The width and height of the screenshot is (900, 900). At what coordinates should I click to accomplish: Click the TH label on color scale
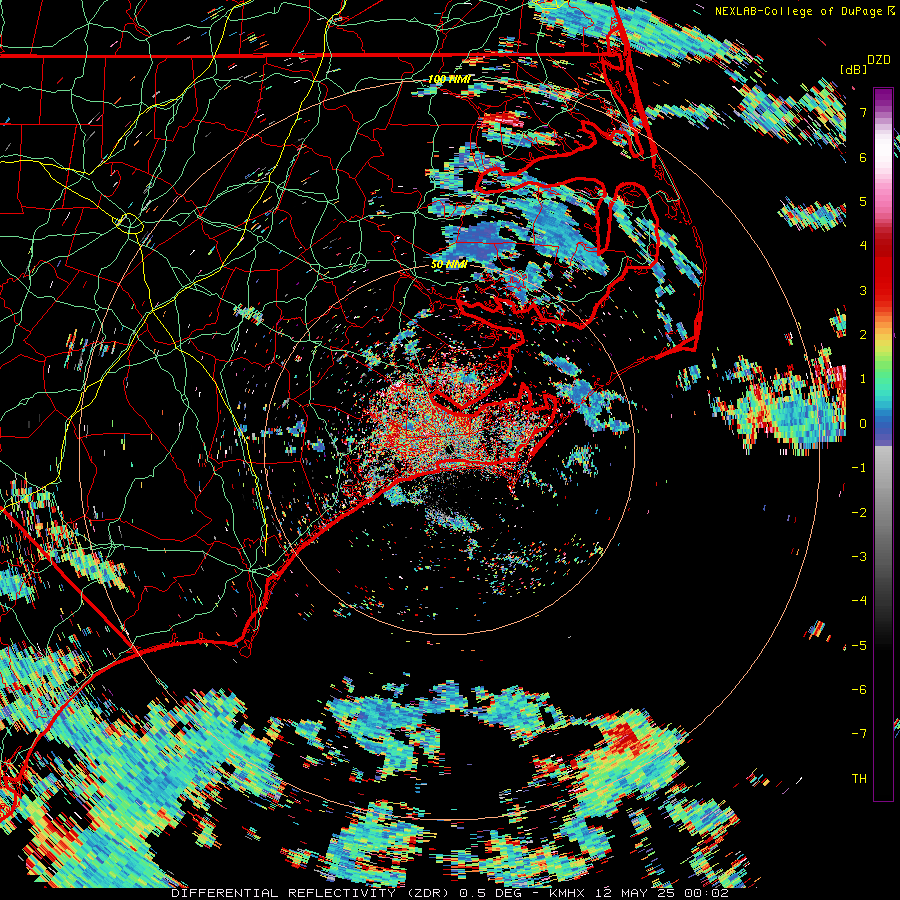pos(859,778)
